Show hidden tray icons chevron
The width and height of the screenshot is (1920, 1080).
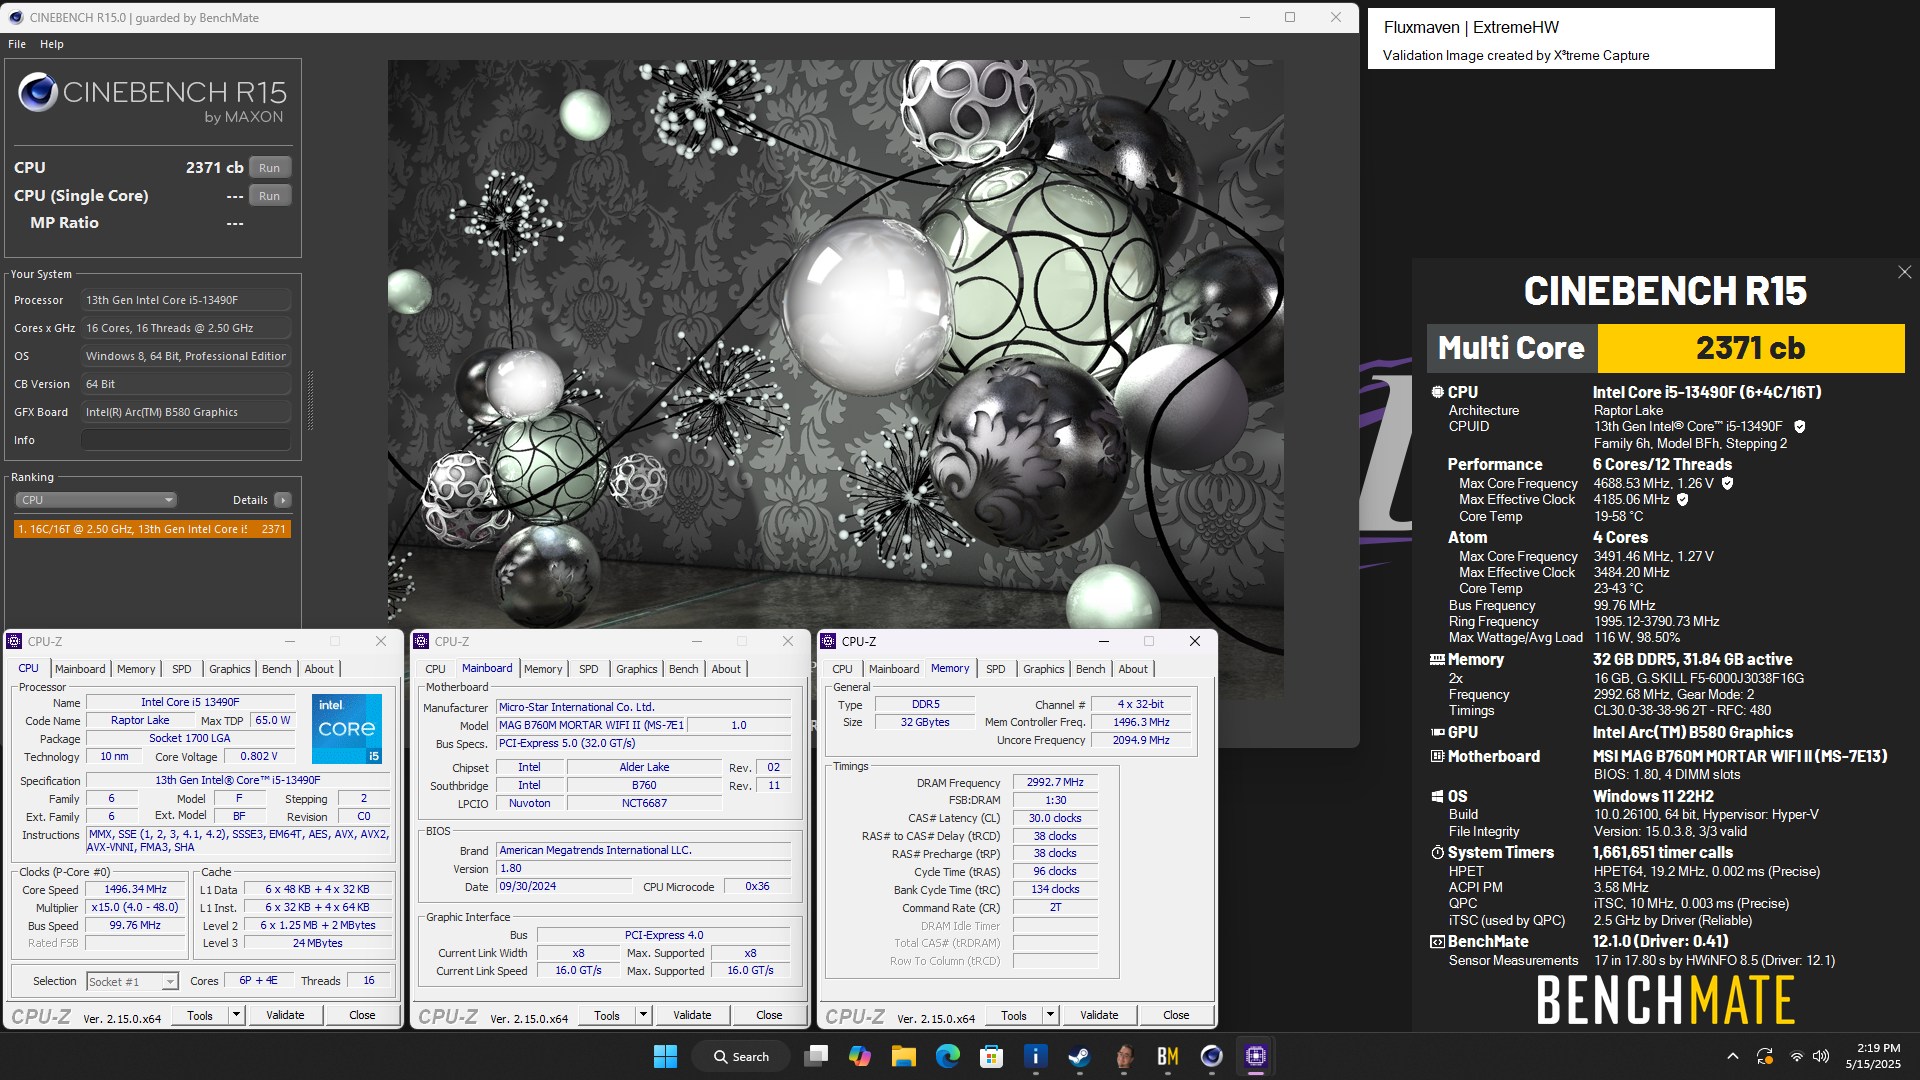tap(1732, 1056)
